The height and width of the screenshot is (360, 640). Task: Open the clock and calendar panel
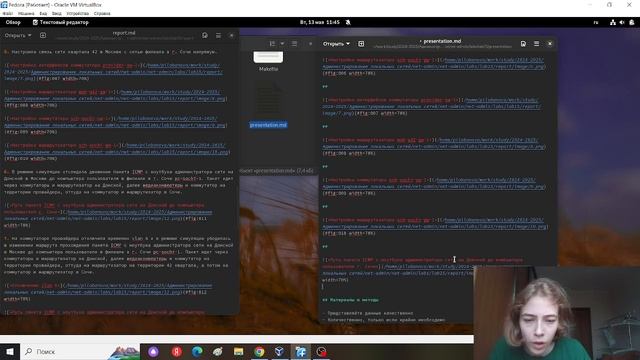coord(320,22)
